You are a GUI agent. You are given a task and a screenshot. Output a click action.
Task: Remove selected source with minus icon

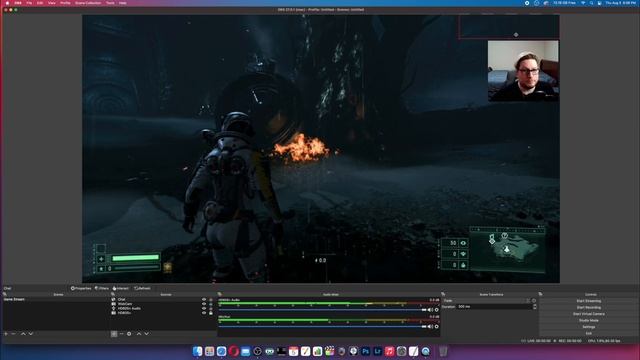[x=121, y=334]
